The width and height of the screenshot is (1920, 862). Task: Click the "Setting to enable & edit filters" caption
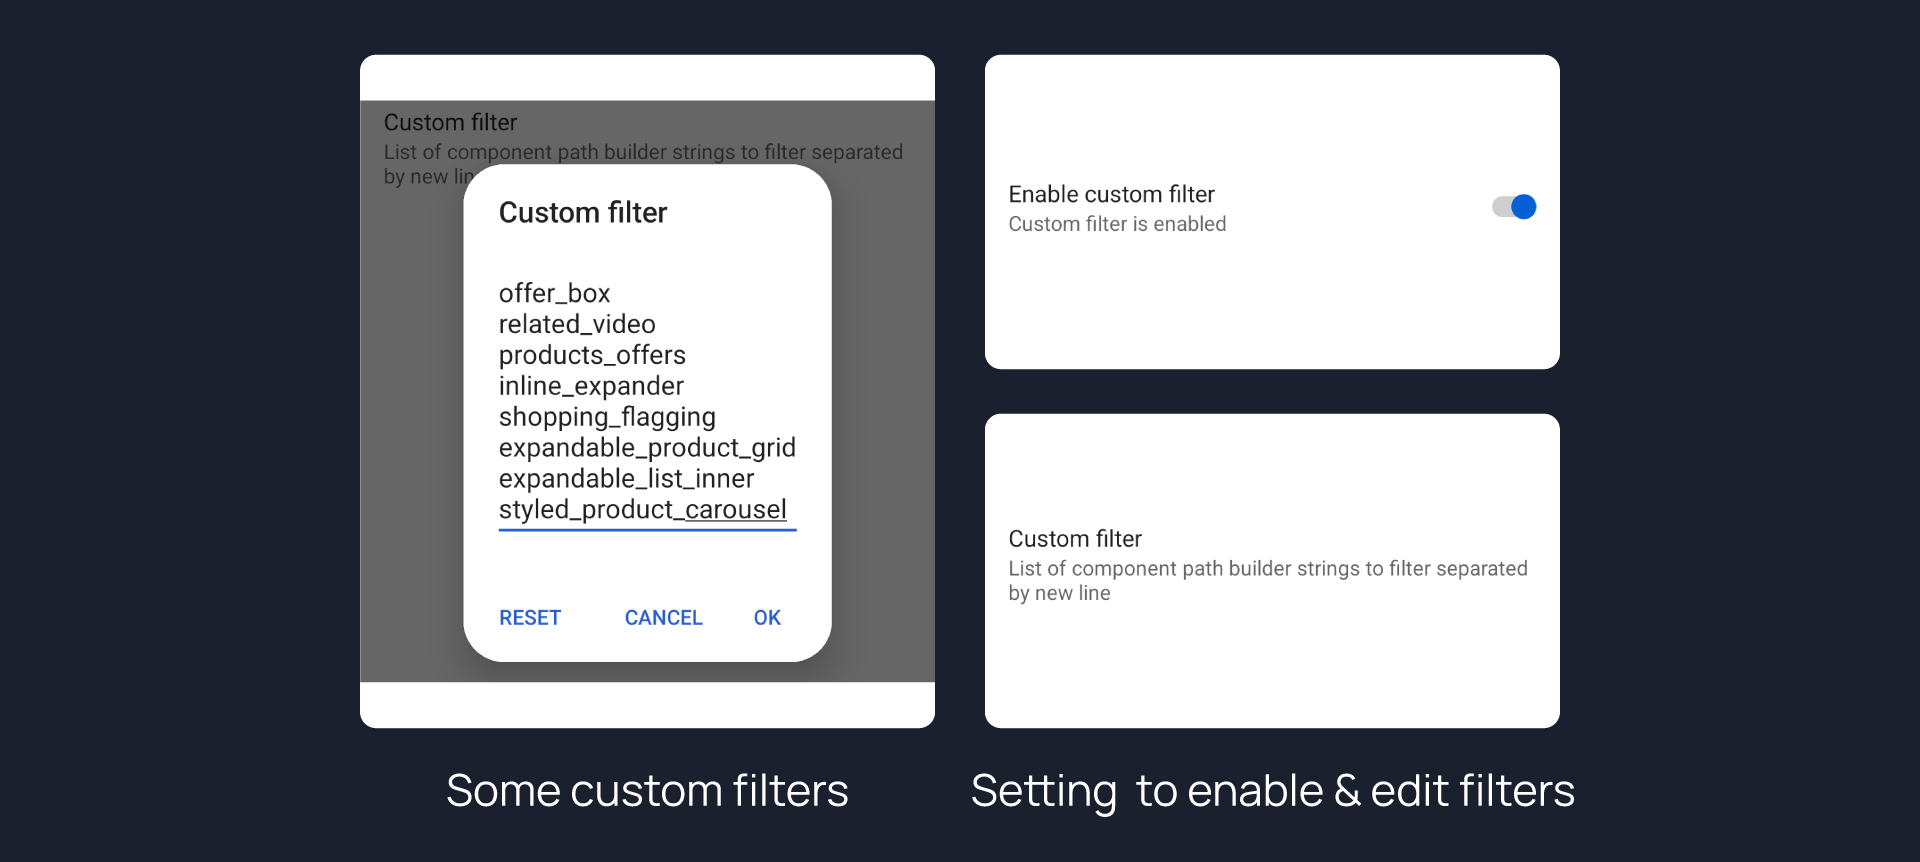(1272, 791)
